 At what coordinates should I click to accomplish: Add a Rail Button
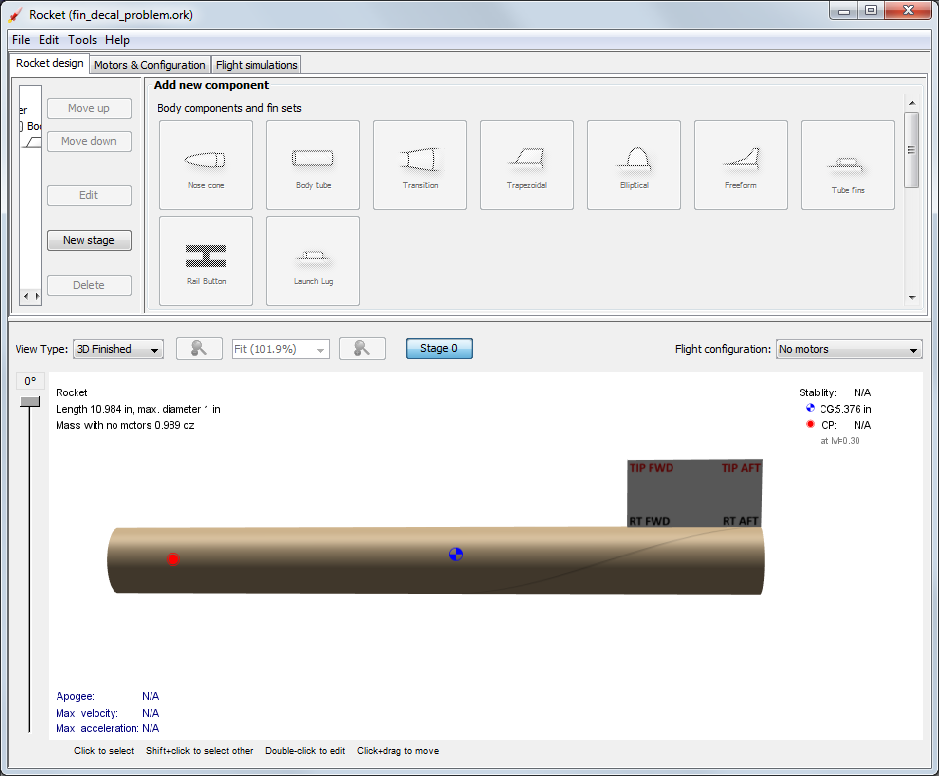click(205, 260)
